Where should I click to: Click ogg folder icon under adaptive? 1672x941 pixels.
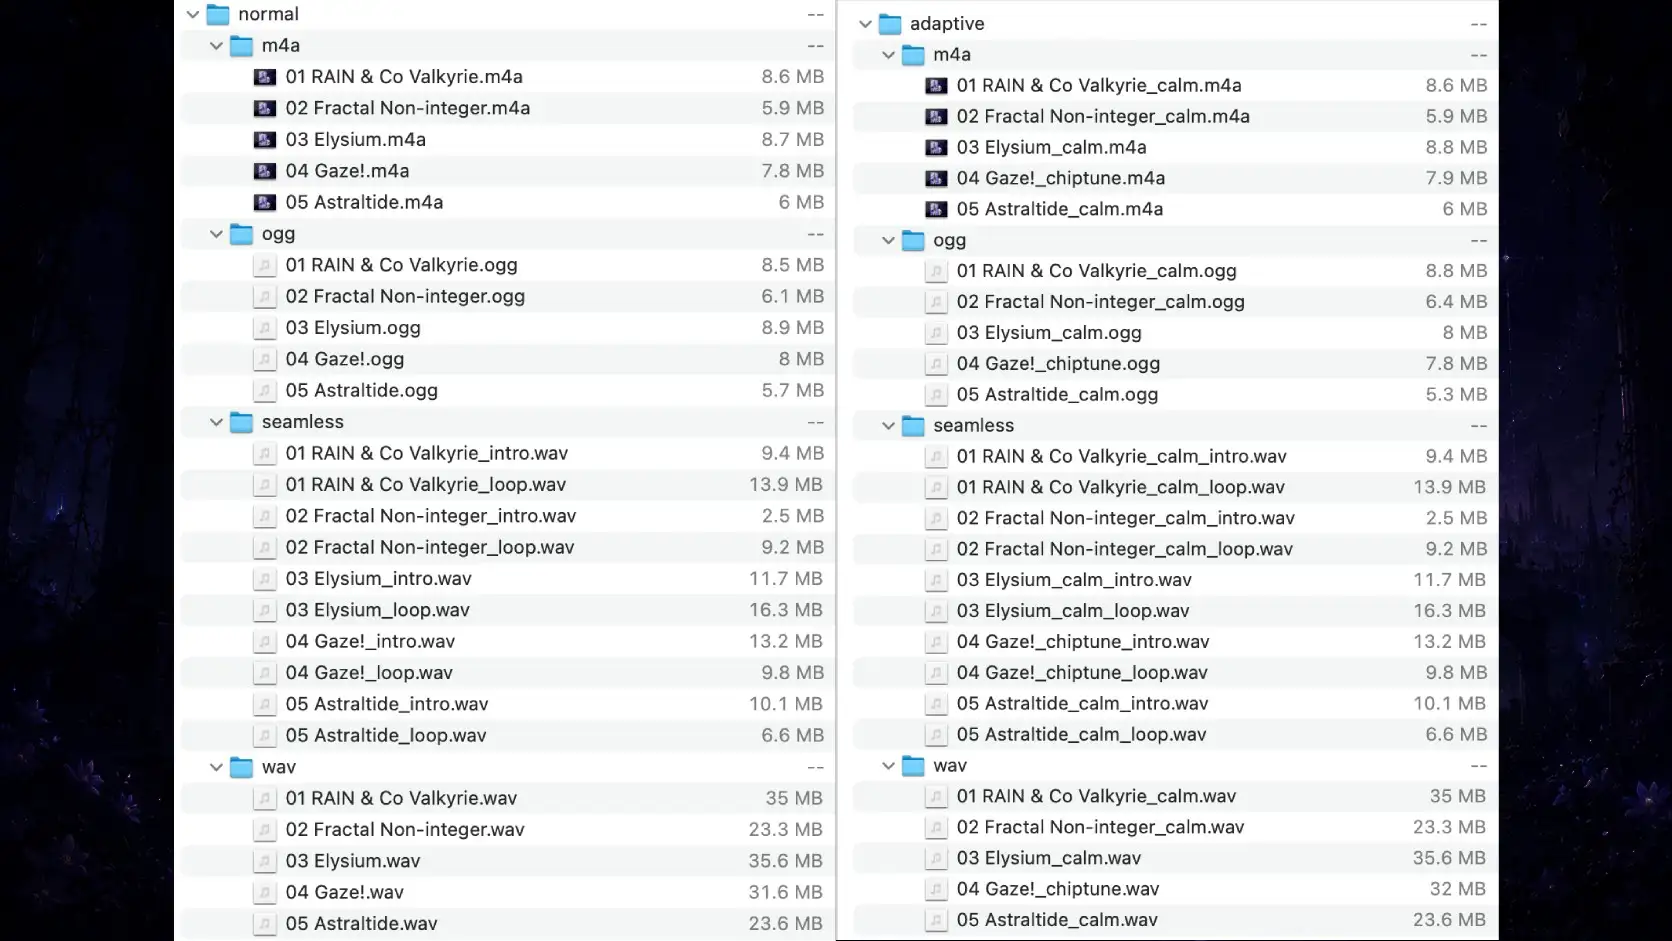[x=913, y=240]
